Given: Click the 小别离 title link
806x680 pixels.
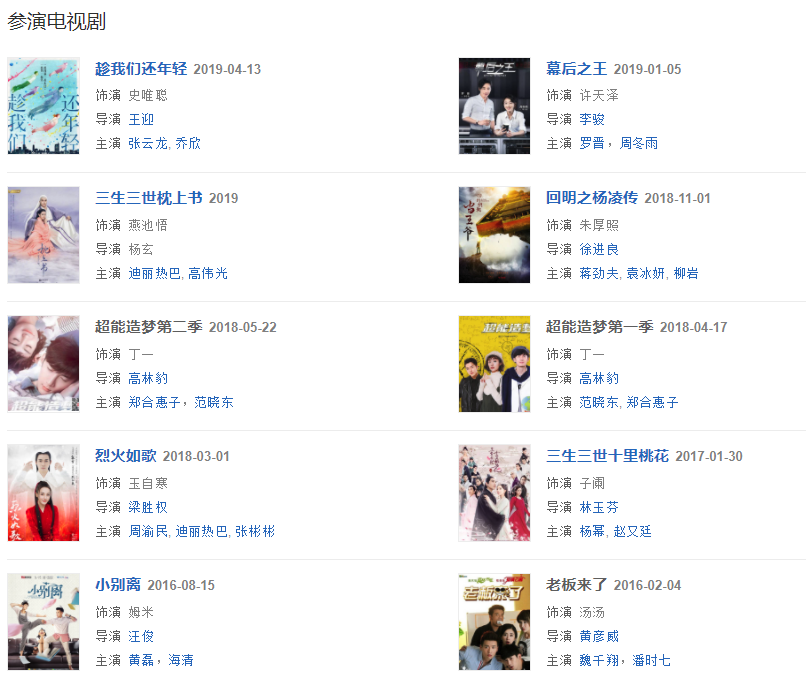Looking at the screenshot, I should click(x=118, y=585).
